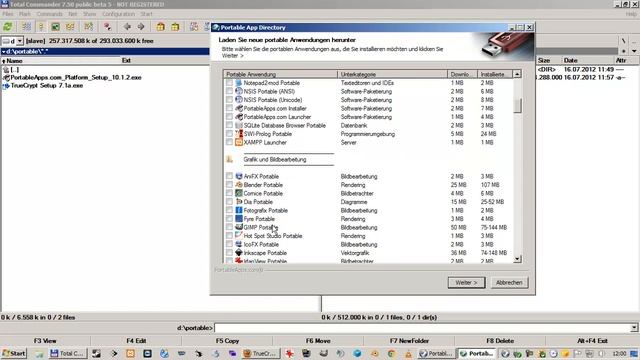Open the TrueCr... taskbar button

point(260,353)
